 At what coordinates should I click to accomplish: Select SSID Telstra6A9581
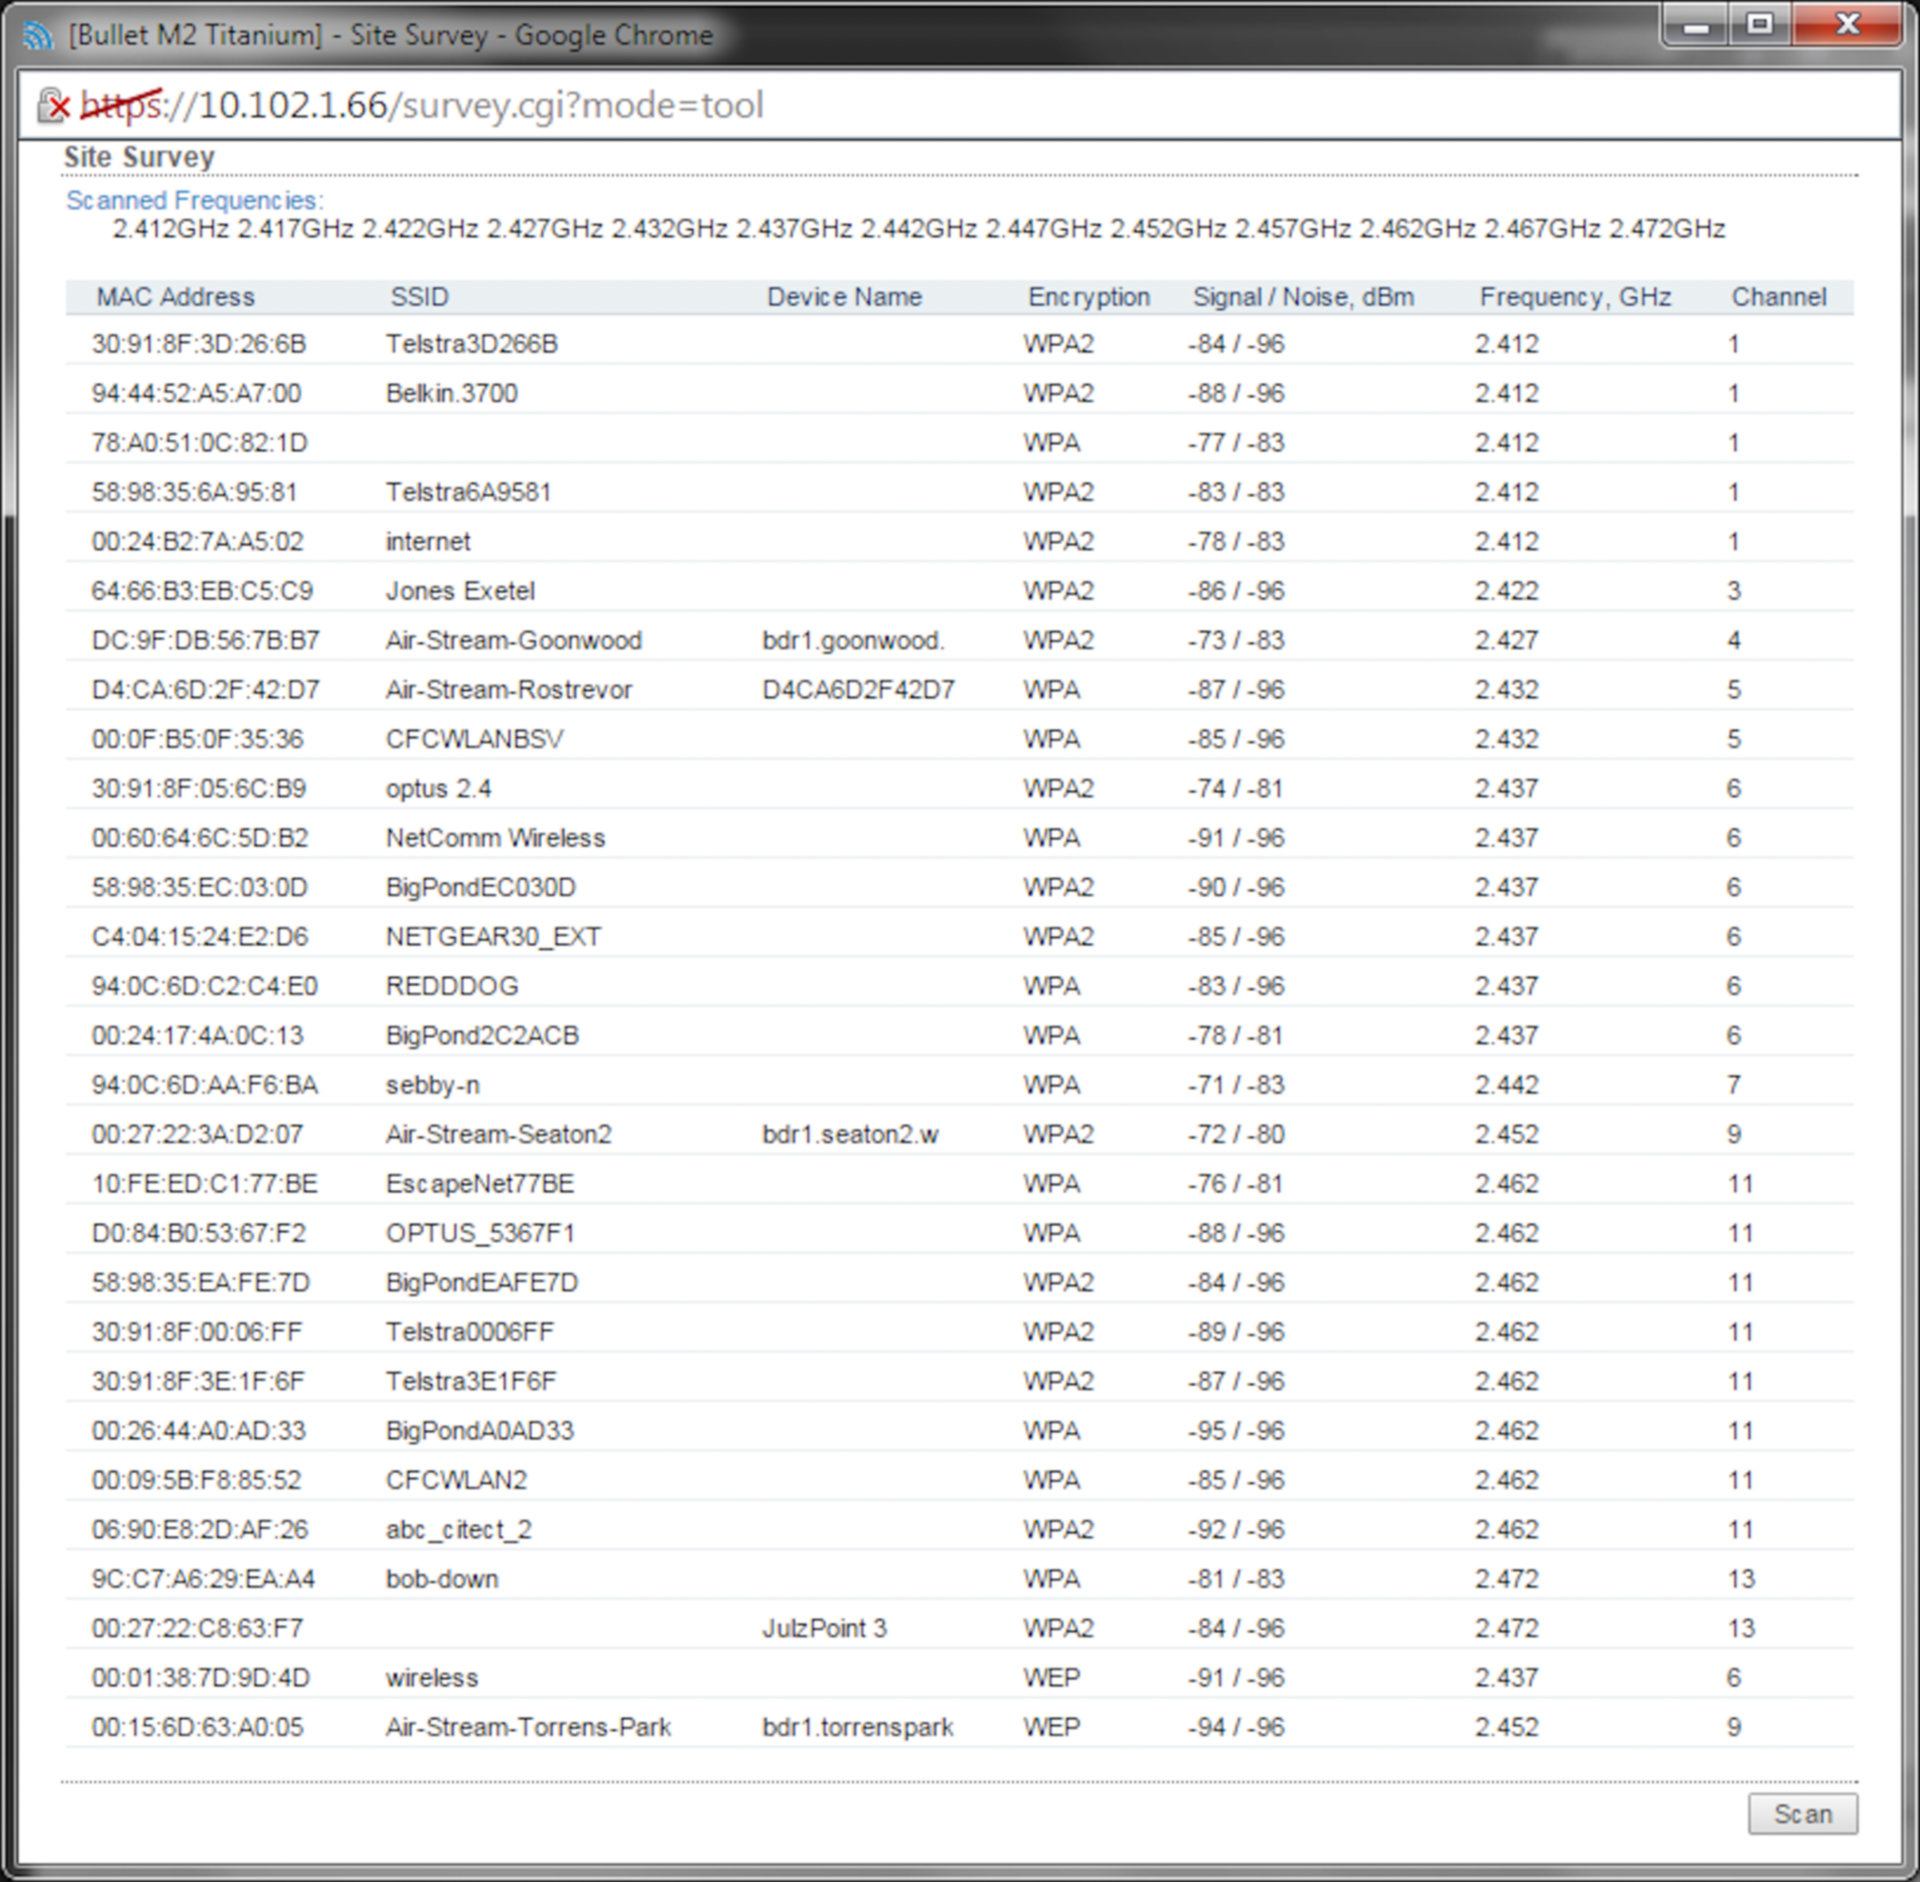point(468,492)
